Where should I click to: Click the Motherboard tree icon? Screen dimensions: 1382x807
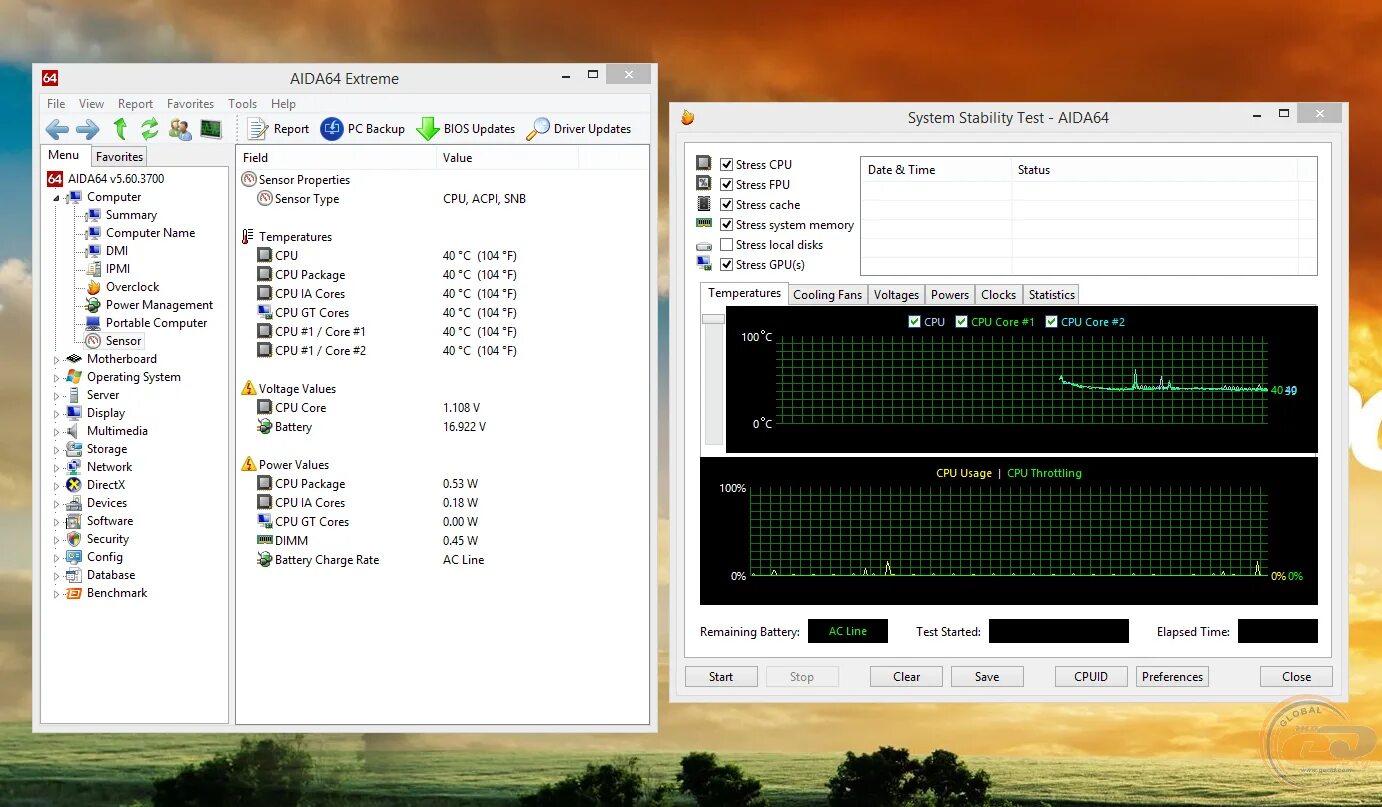[73, 359]
